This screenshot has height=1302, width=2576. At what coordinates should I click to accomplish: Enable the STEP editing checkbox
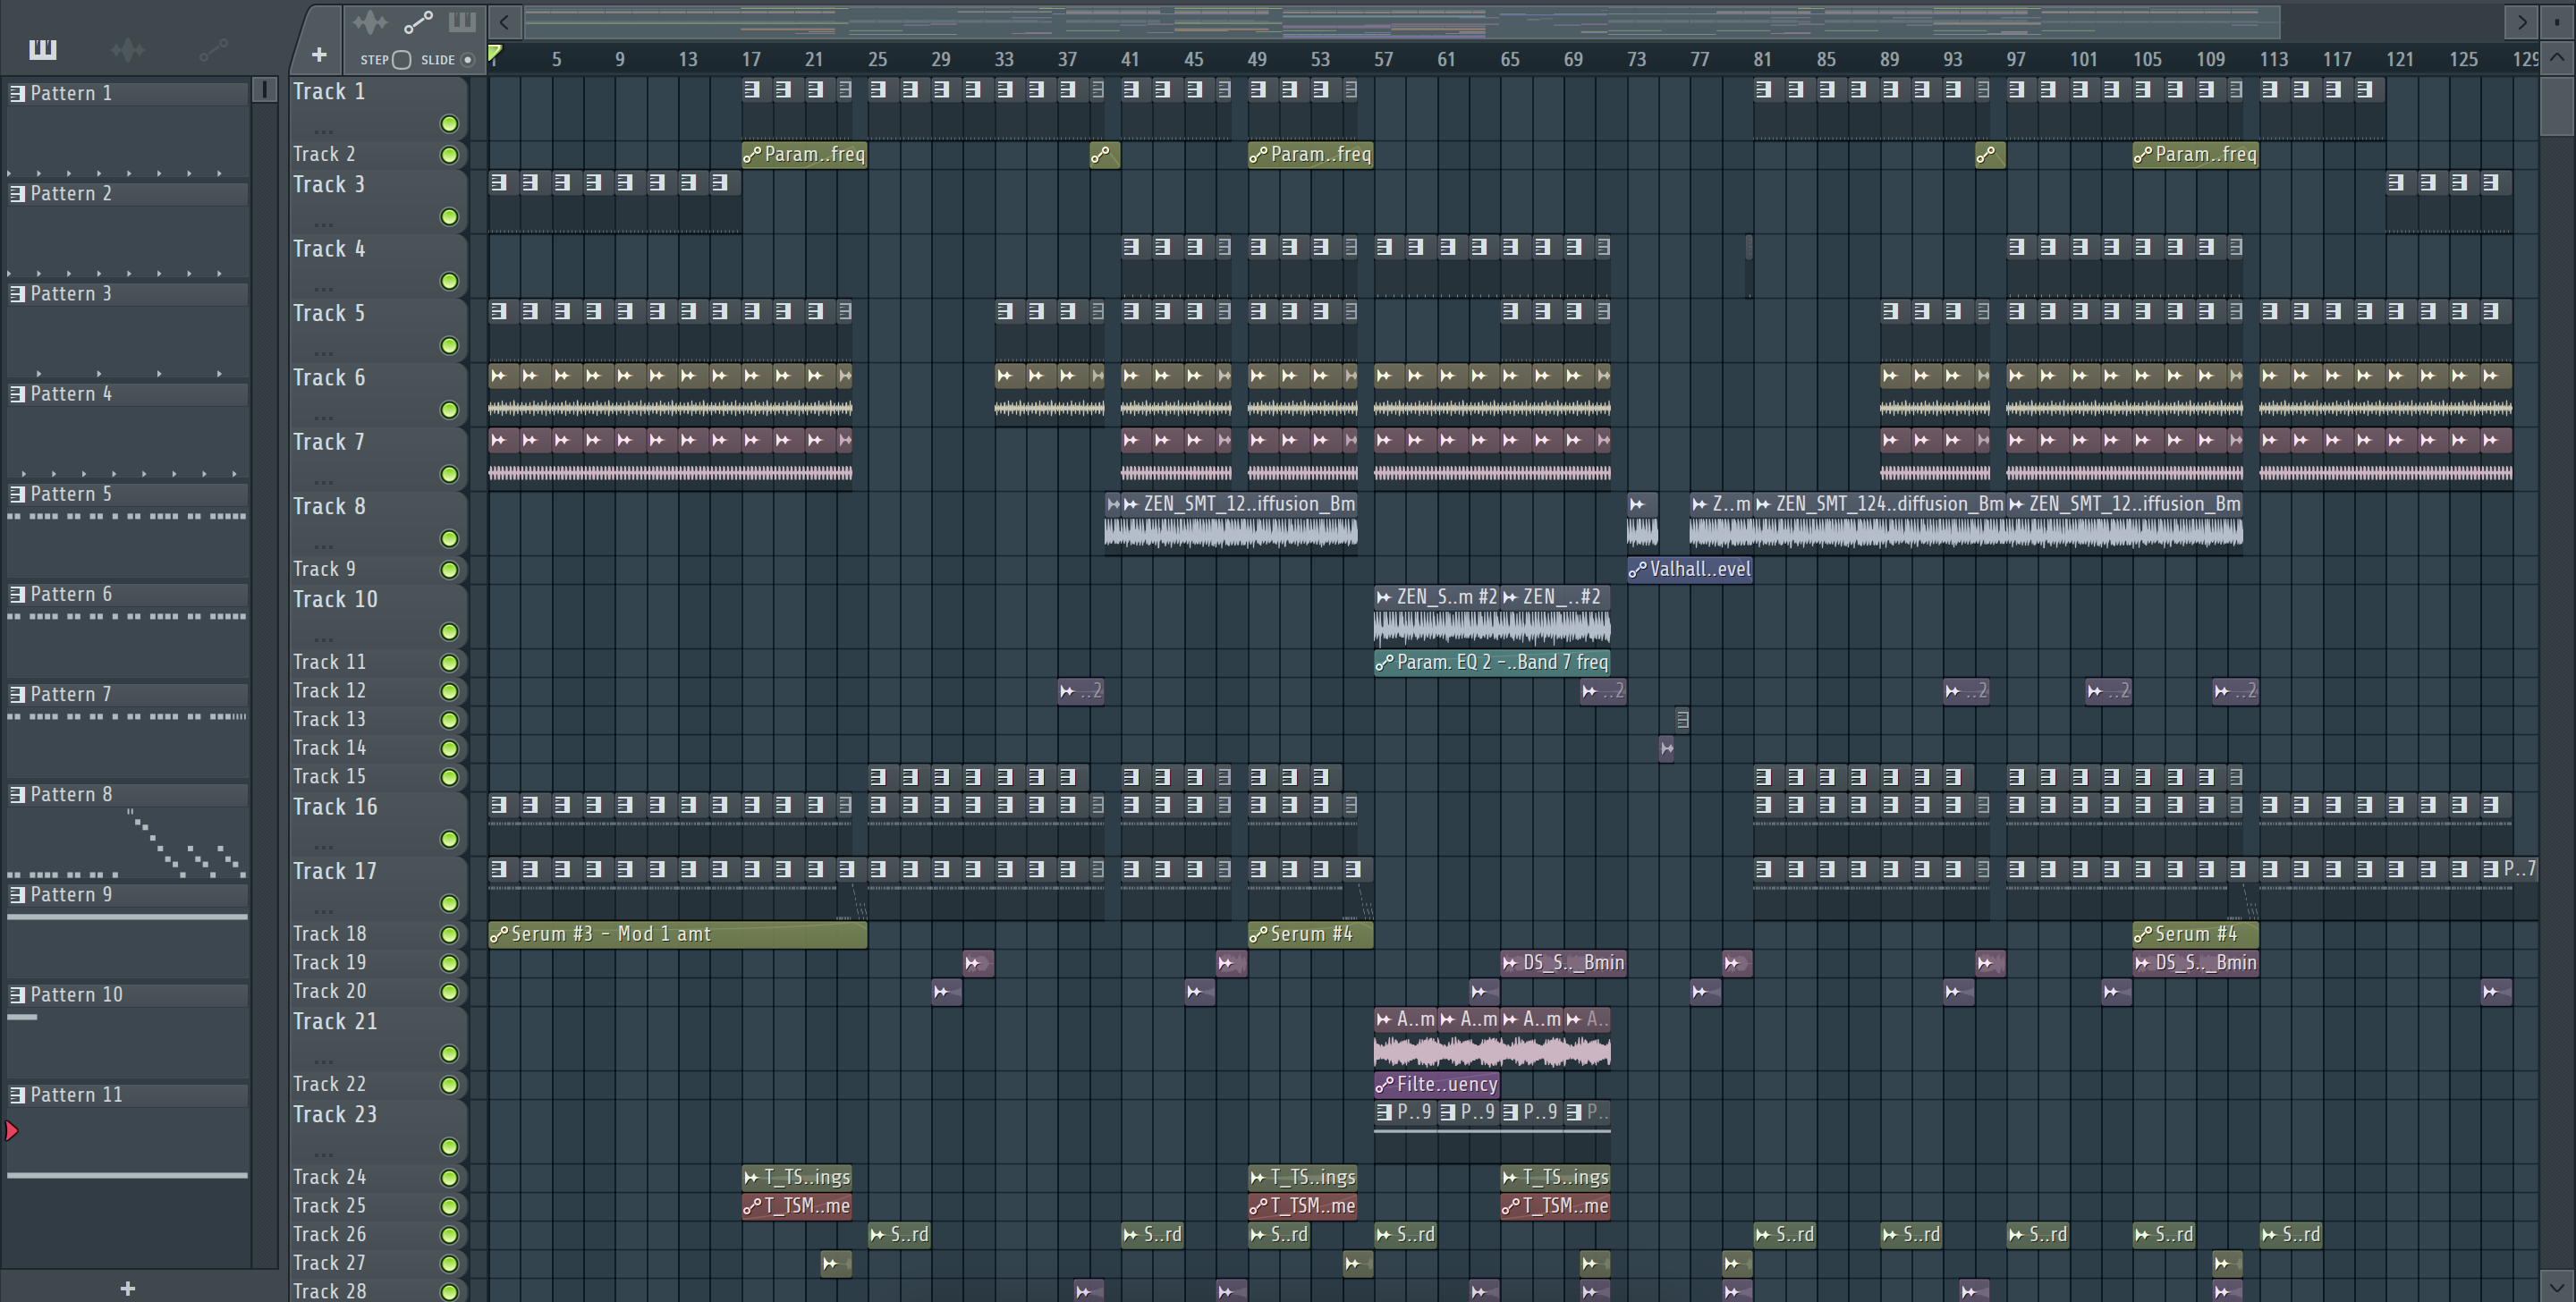pos(402,59)
